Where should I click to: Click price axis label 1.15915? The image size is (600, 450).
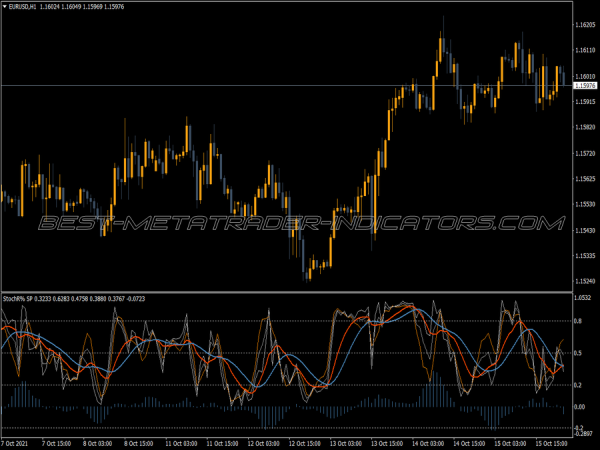coord(585,102)
